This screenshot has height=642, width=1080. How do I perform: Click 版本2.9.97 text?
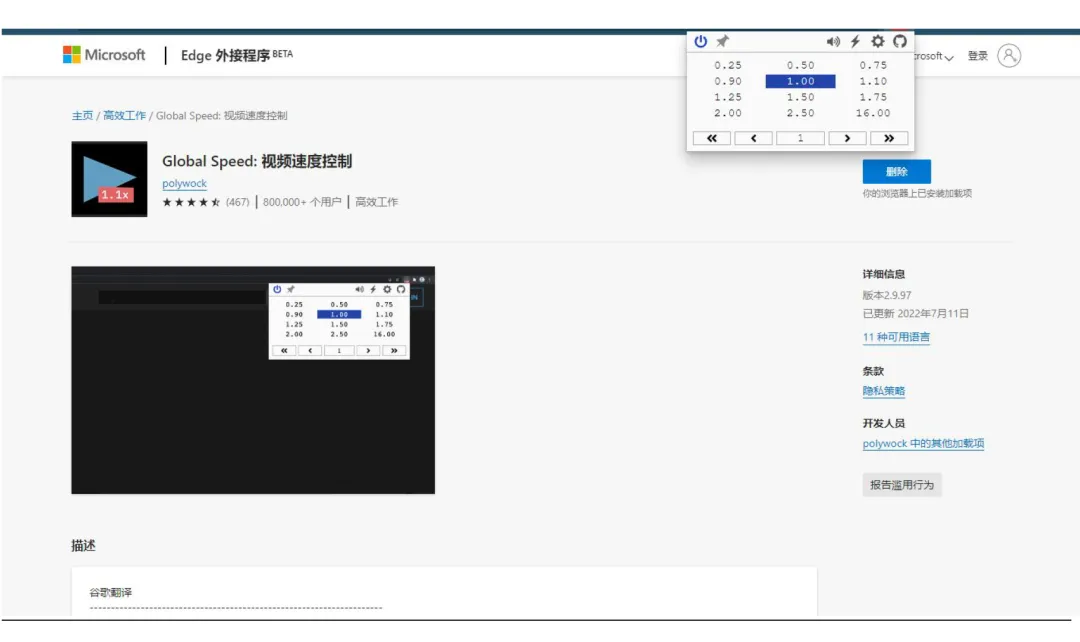click(x=887, y=295)
